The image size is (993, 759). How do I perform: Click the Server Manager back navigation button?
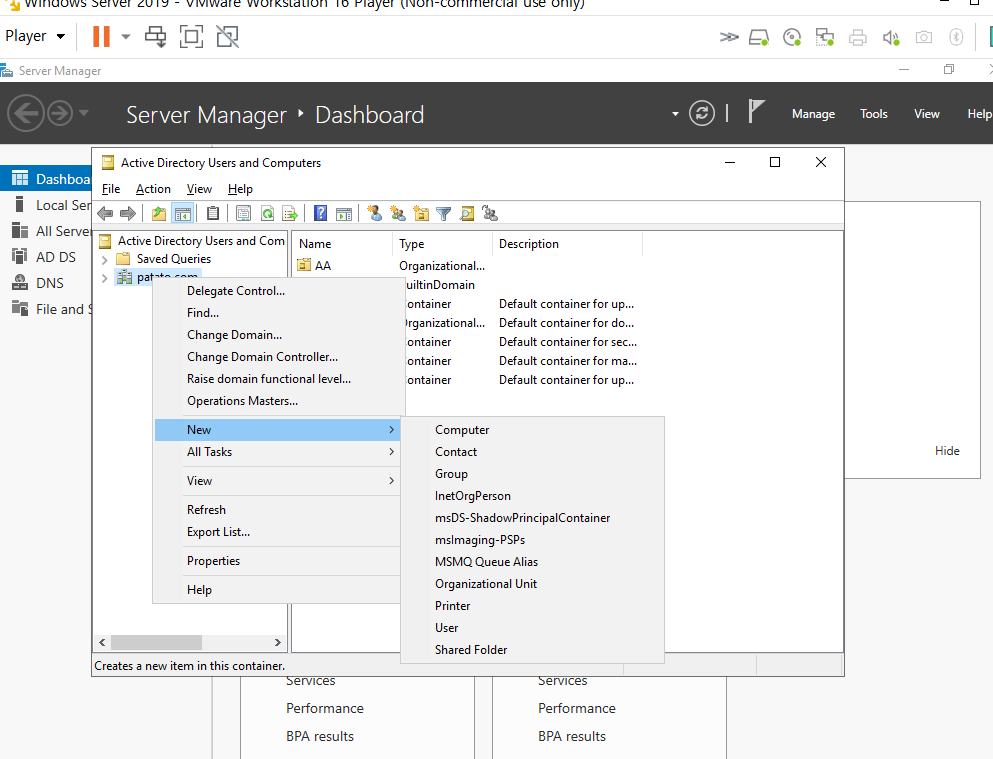tap(25, 113)
